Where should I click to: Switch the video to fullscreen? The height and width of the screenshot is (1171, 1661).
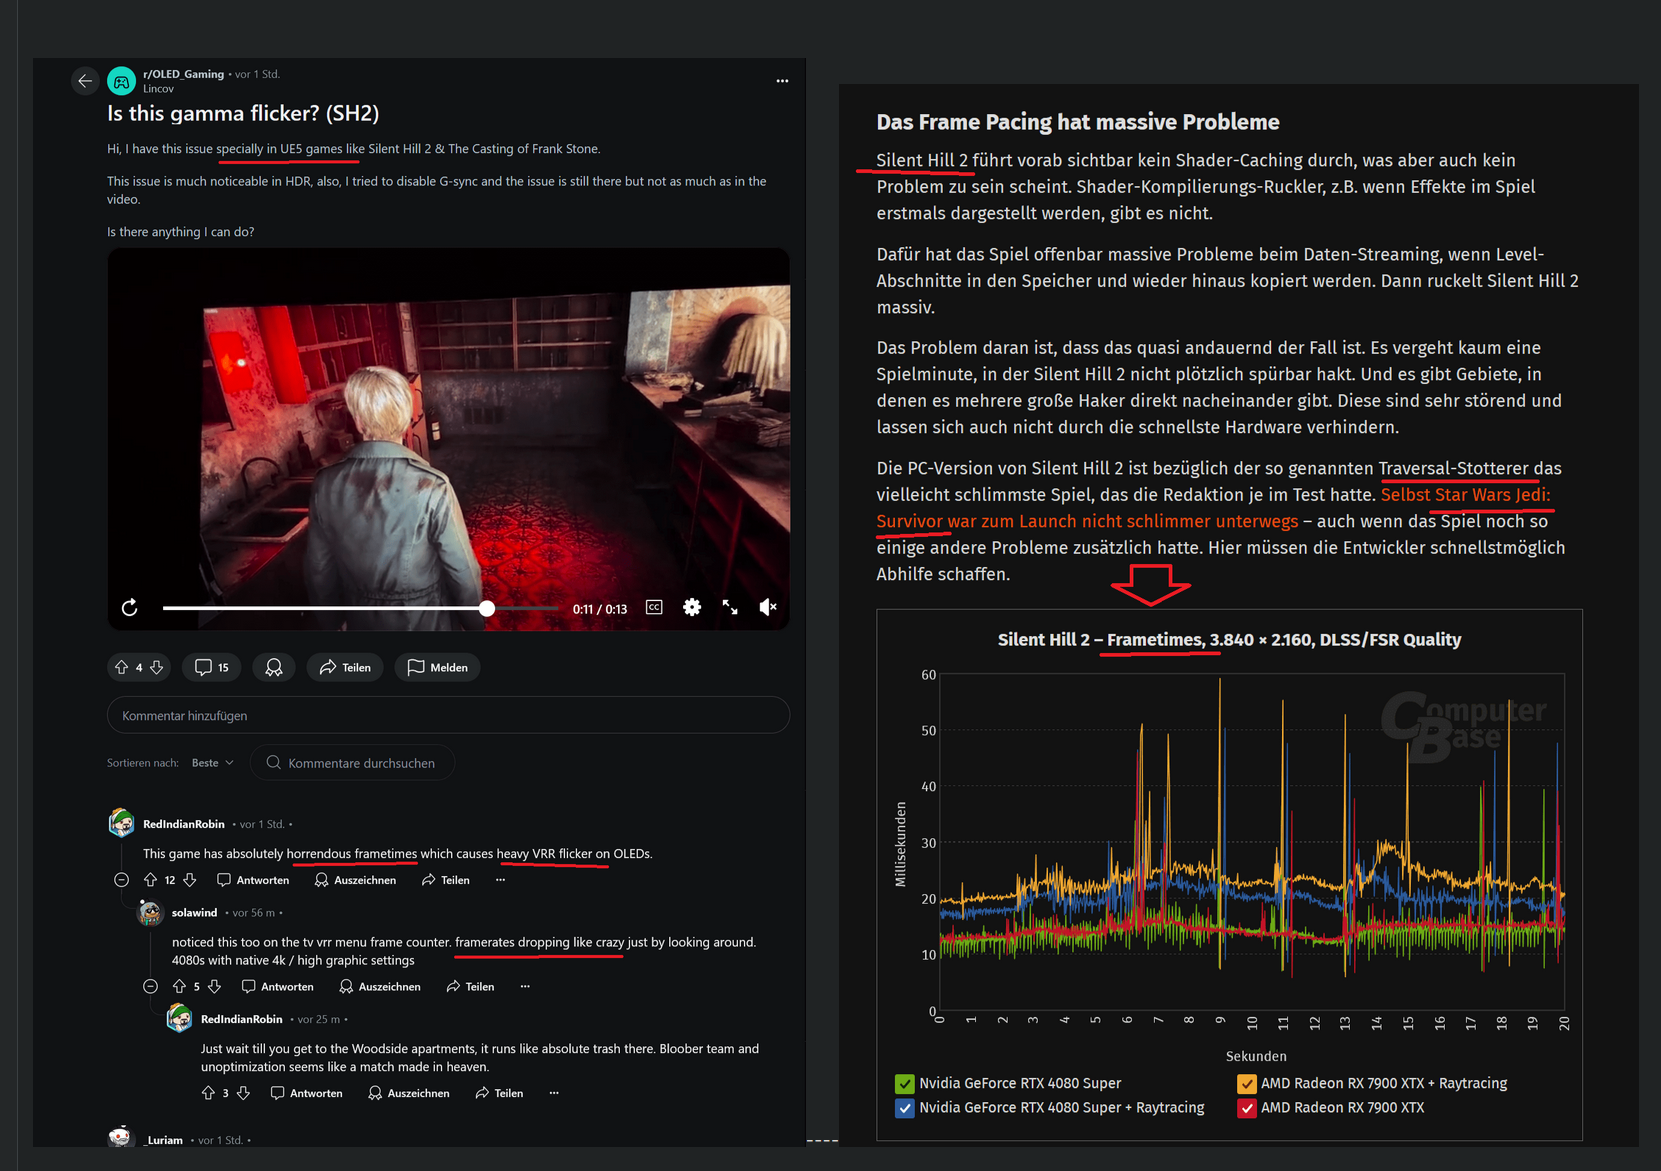coord(730,607)
